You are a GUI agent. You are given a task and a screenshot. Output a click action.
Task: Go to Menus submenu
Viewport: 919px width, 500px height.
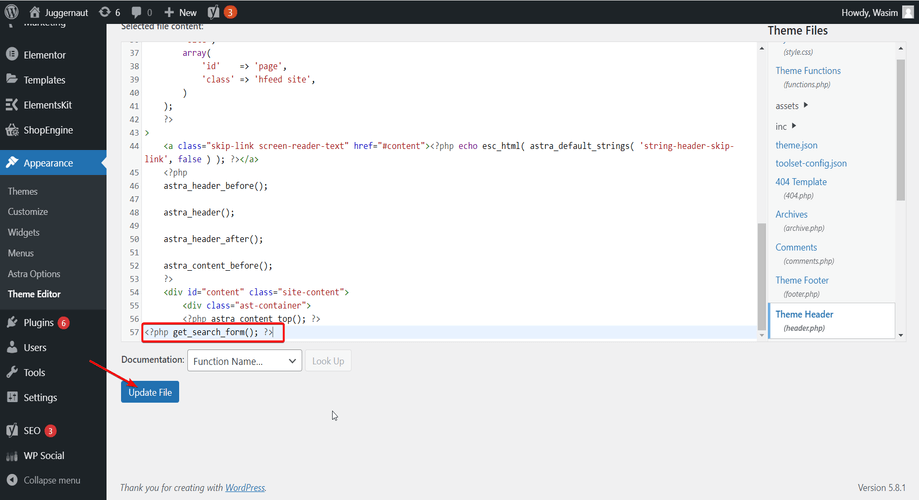[21, 253]
